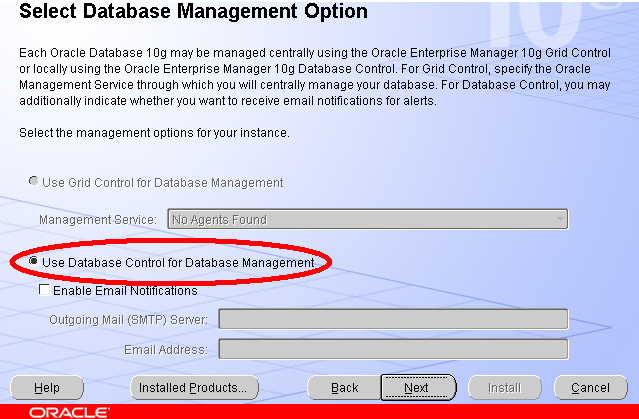
Task: Click the Management Service label
Action: click(98, 220)
